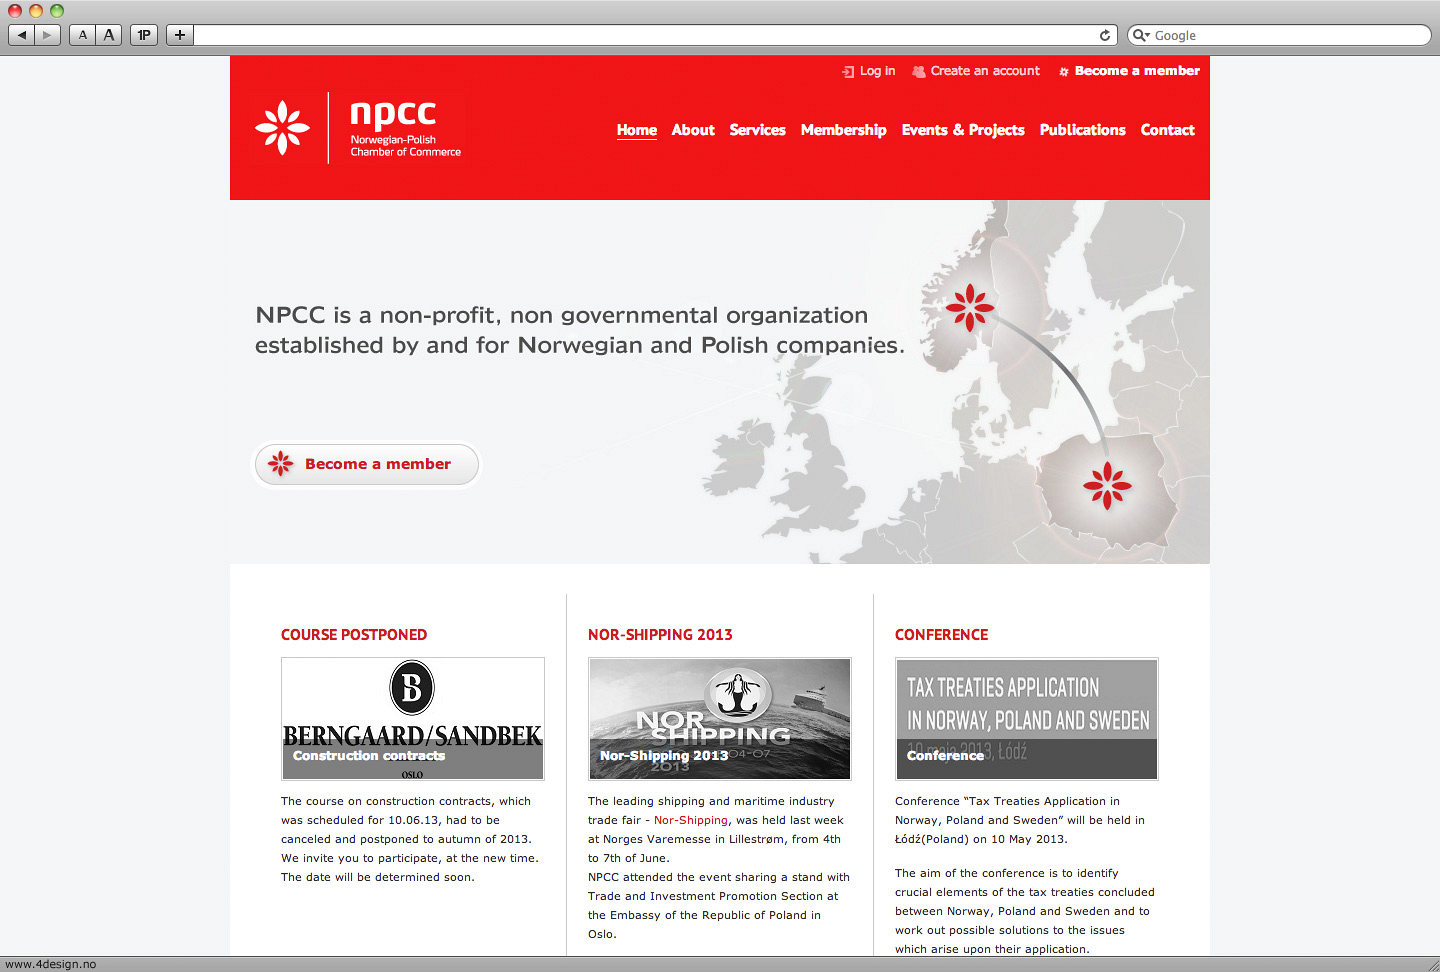Open the Publications menu item
Image resolution: width=1440 pixels, height=972 pixels.
1082,130
